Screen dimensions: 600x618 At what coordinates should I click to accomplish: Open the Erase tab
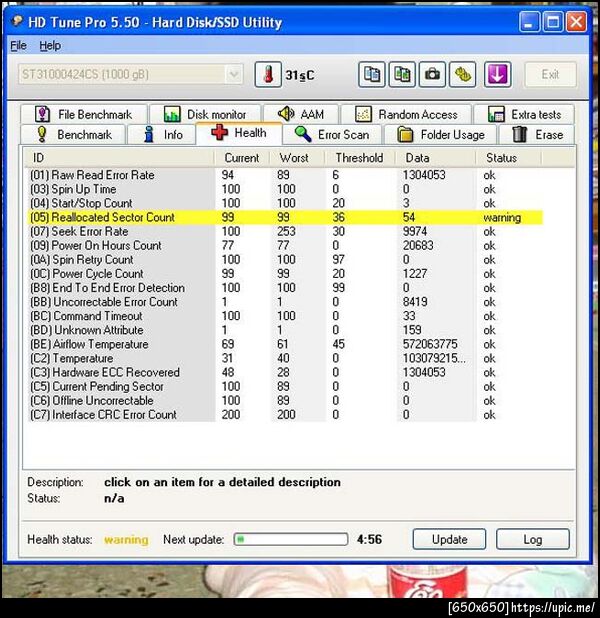tap(537, 135)
